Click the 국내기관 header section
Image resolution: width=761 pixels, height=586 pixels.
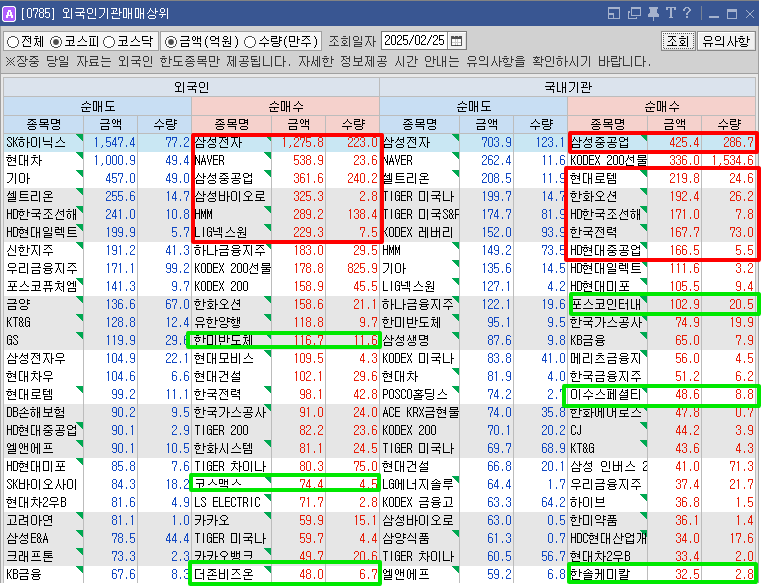(x=567, y=87)
